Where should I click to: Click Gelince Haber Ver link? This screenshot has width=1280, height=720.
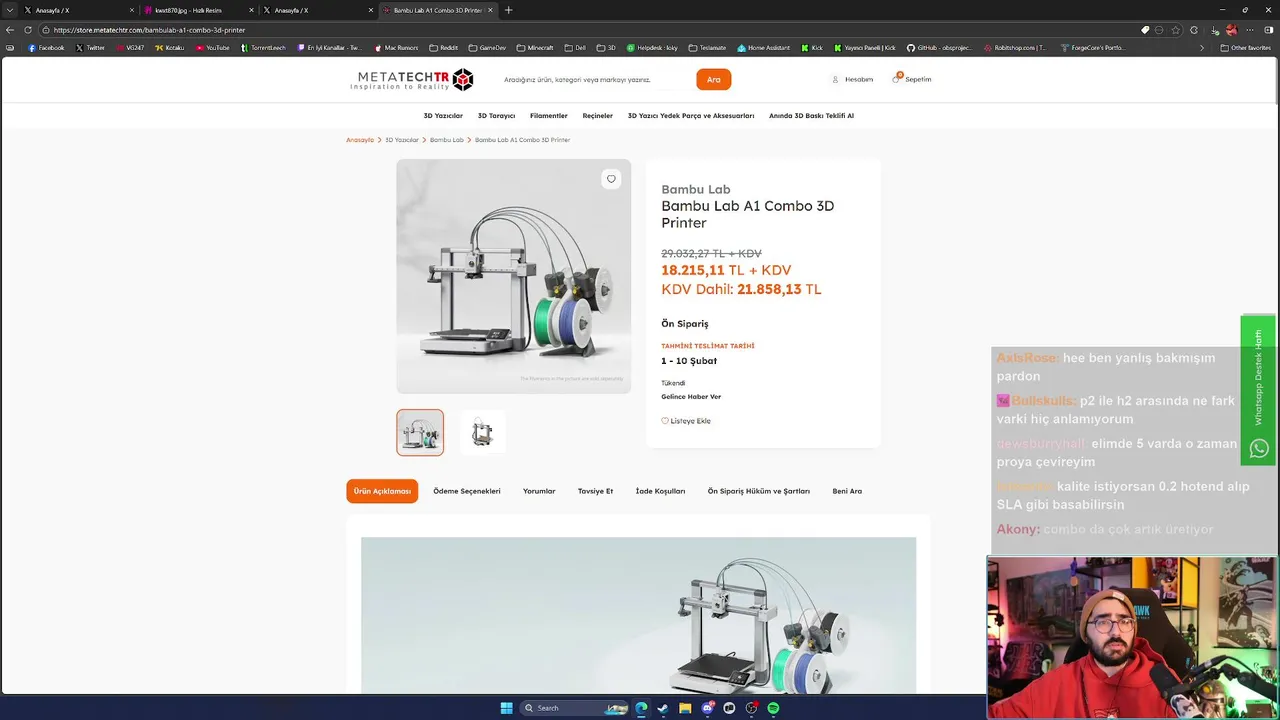(x=691, y=397)
